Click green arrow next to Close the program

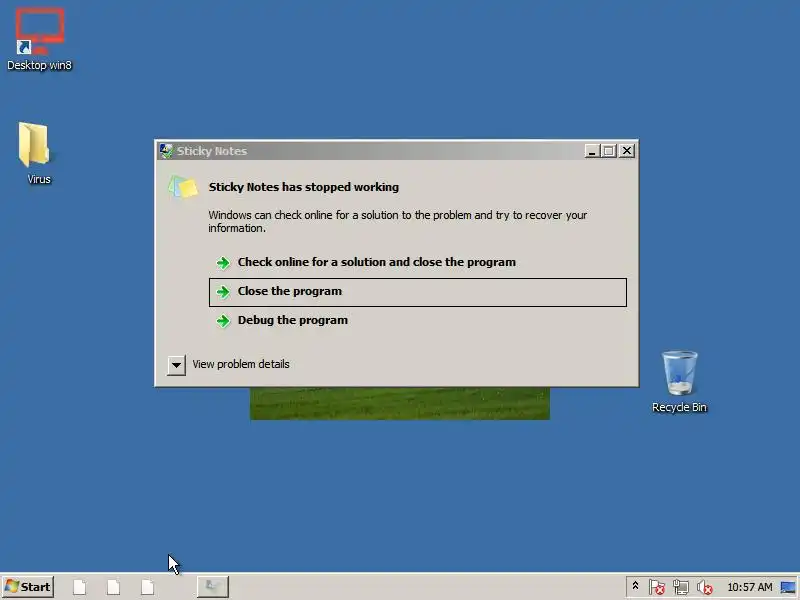(223, 292)
